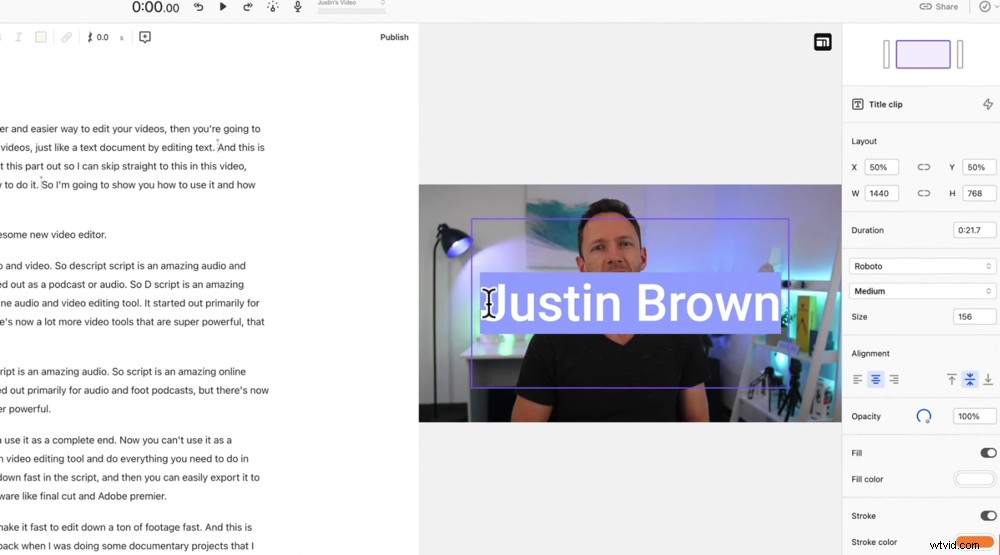This screenshot has height=555, width=1000.
Task: Add a comment with the comment icon
Action: coord(145,37)
